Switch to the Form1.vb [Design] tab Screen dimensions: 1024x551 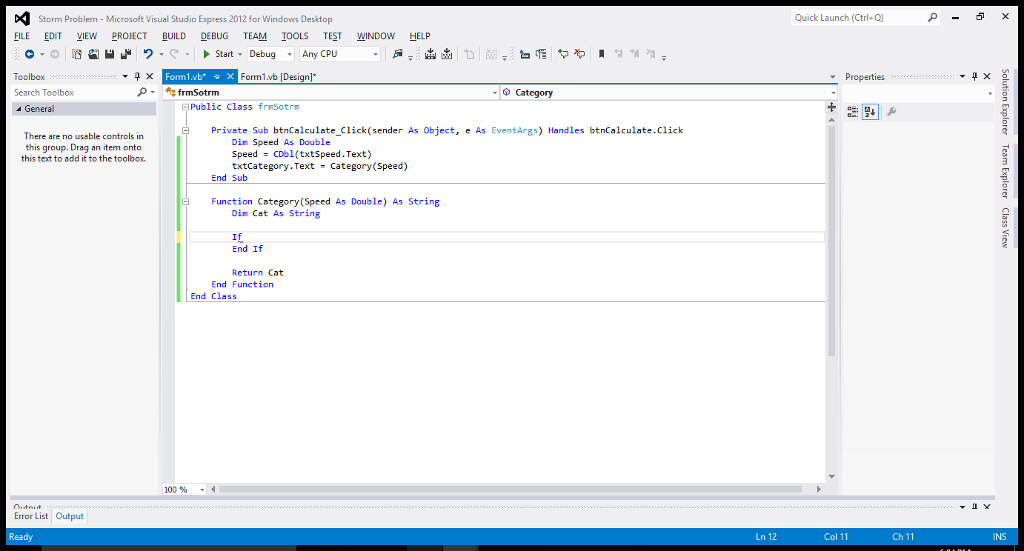278,77
